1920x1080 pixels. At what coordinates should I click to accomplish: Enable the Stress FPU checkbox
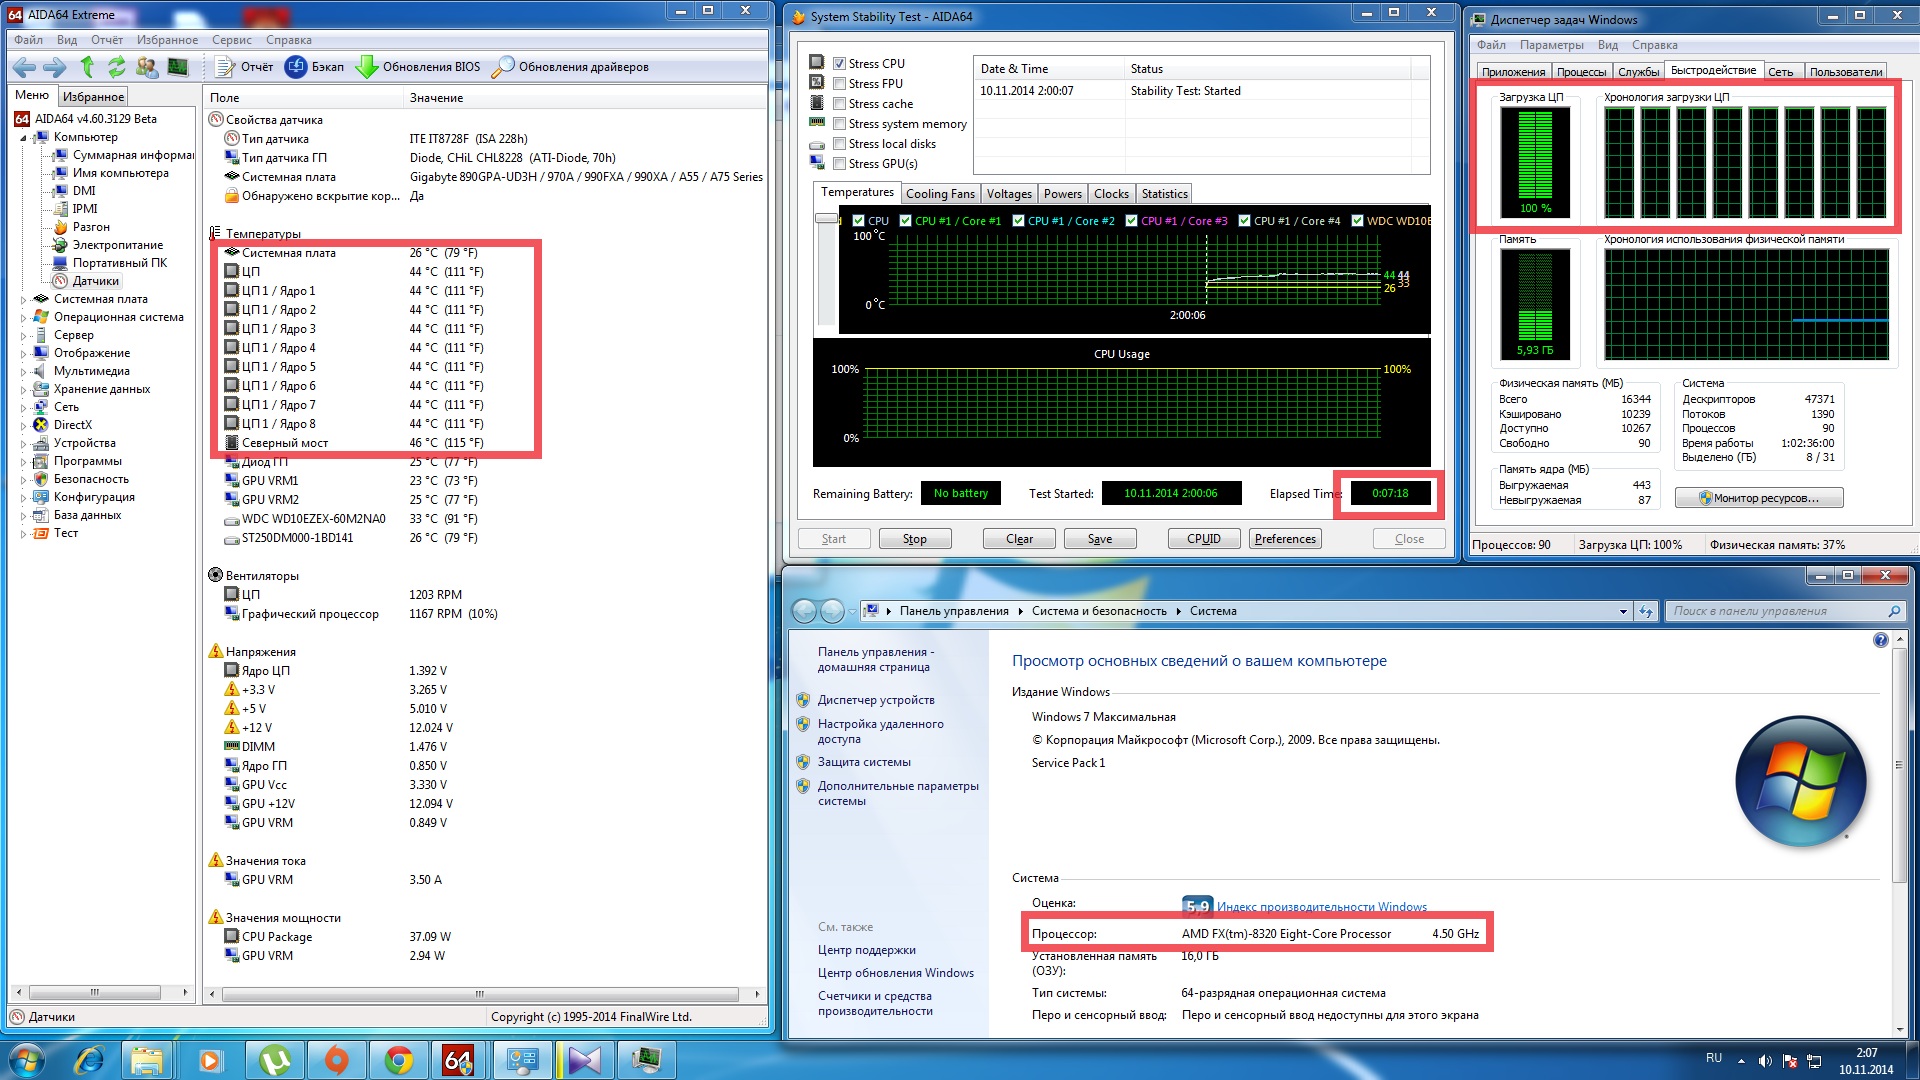[x=840, y=84]
